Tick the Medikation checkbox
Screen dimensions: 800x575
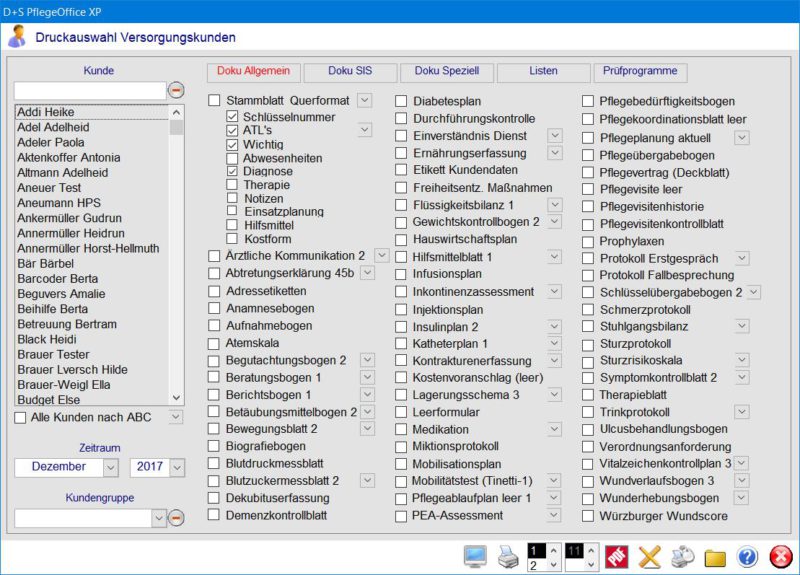tap(401, 430)
